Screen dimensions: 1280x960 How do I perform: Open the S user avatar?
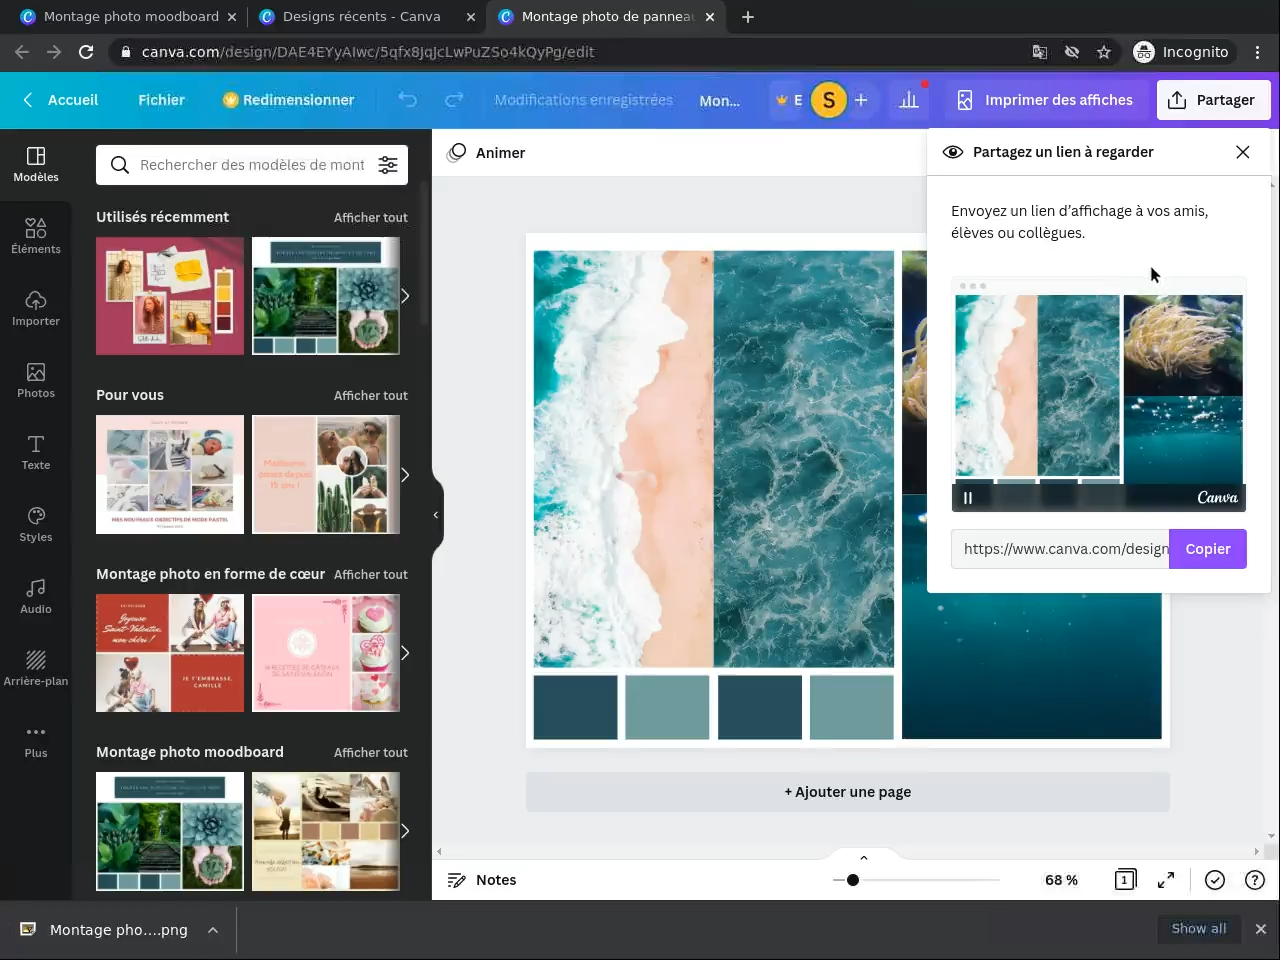(829, 100)
